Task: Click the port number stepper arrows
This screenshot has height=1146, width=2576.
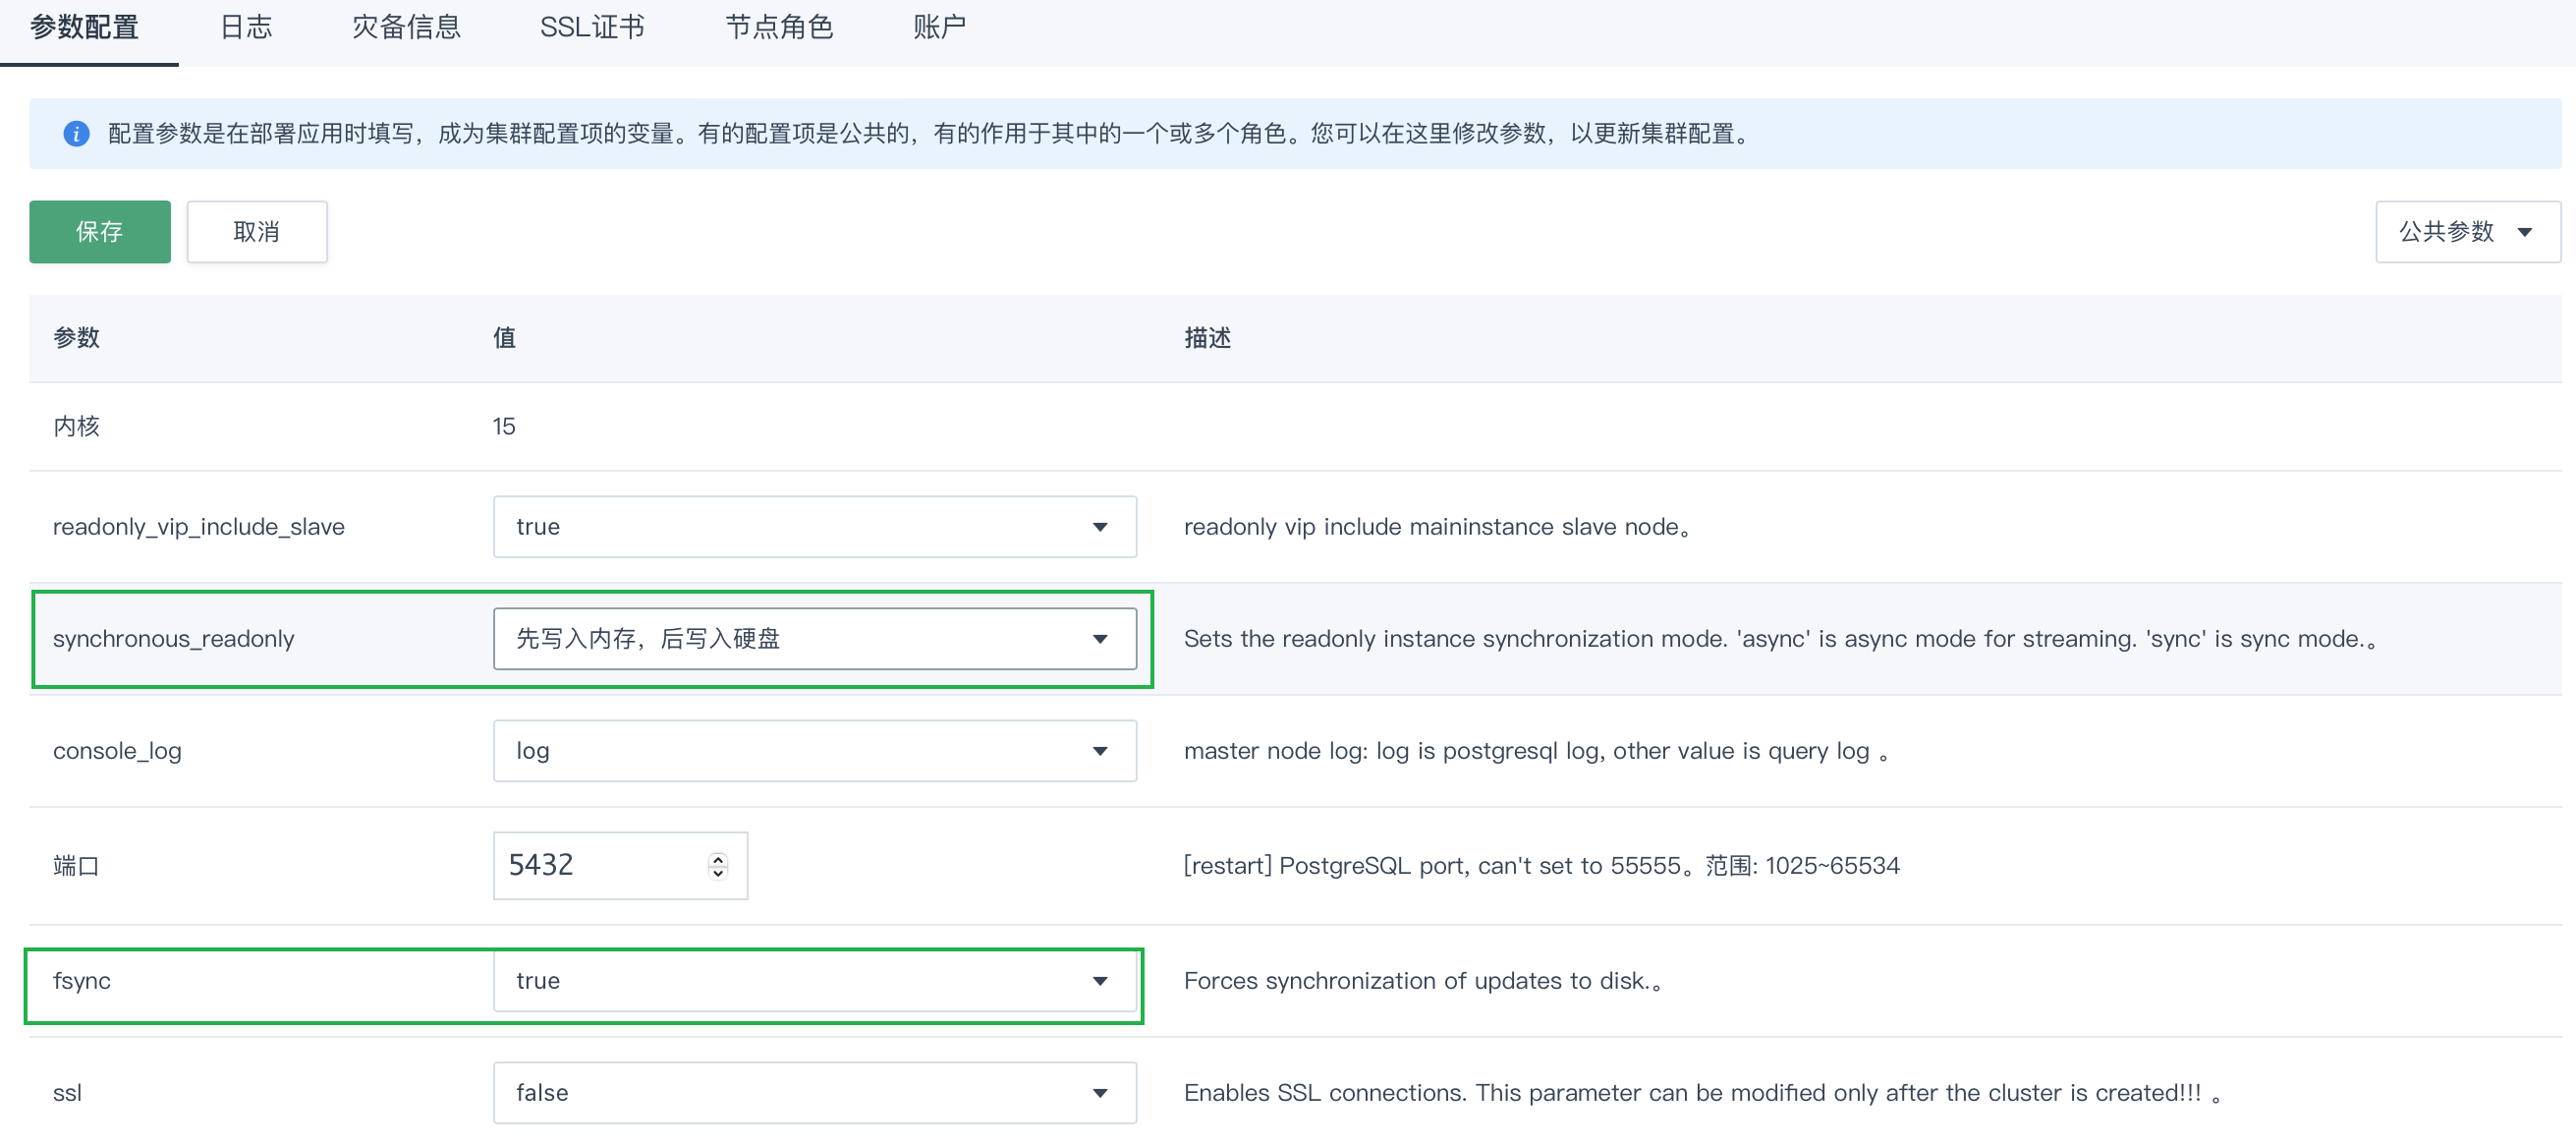Action: coord(717,865)
